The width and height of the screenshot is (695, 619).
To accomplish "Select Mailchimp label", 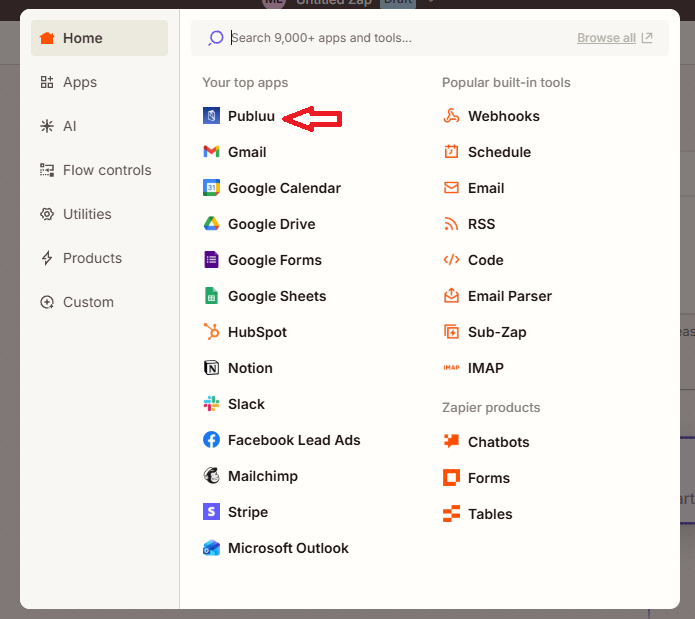I will tap(263, 476).
